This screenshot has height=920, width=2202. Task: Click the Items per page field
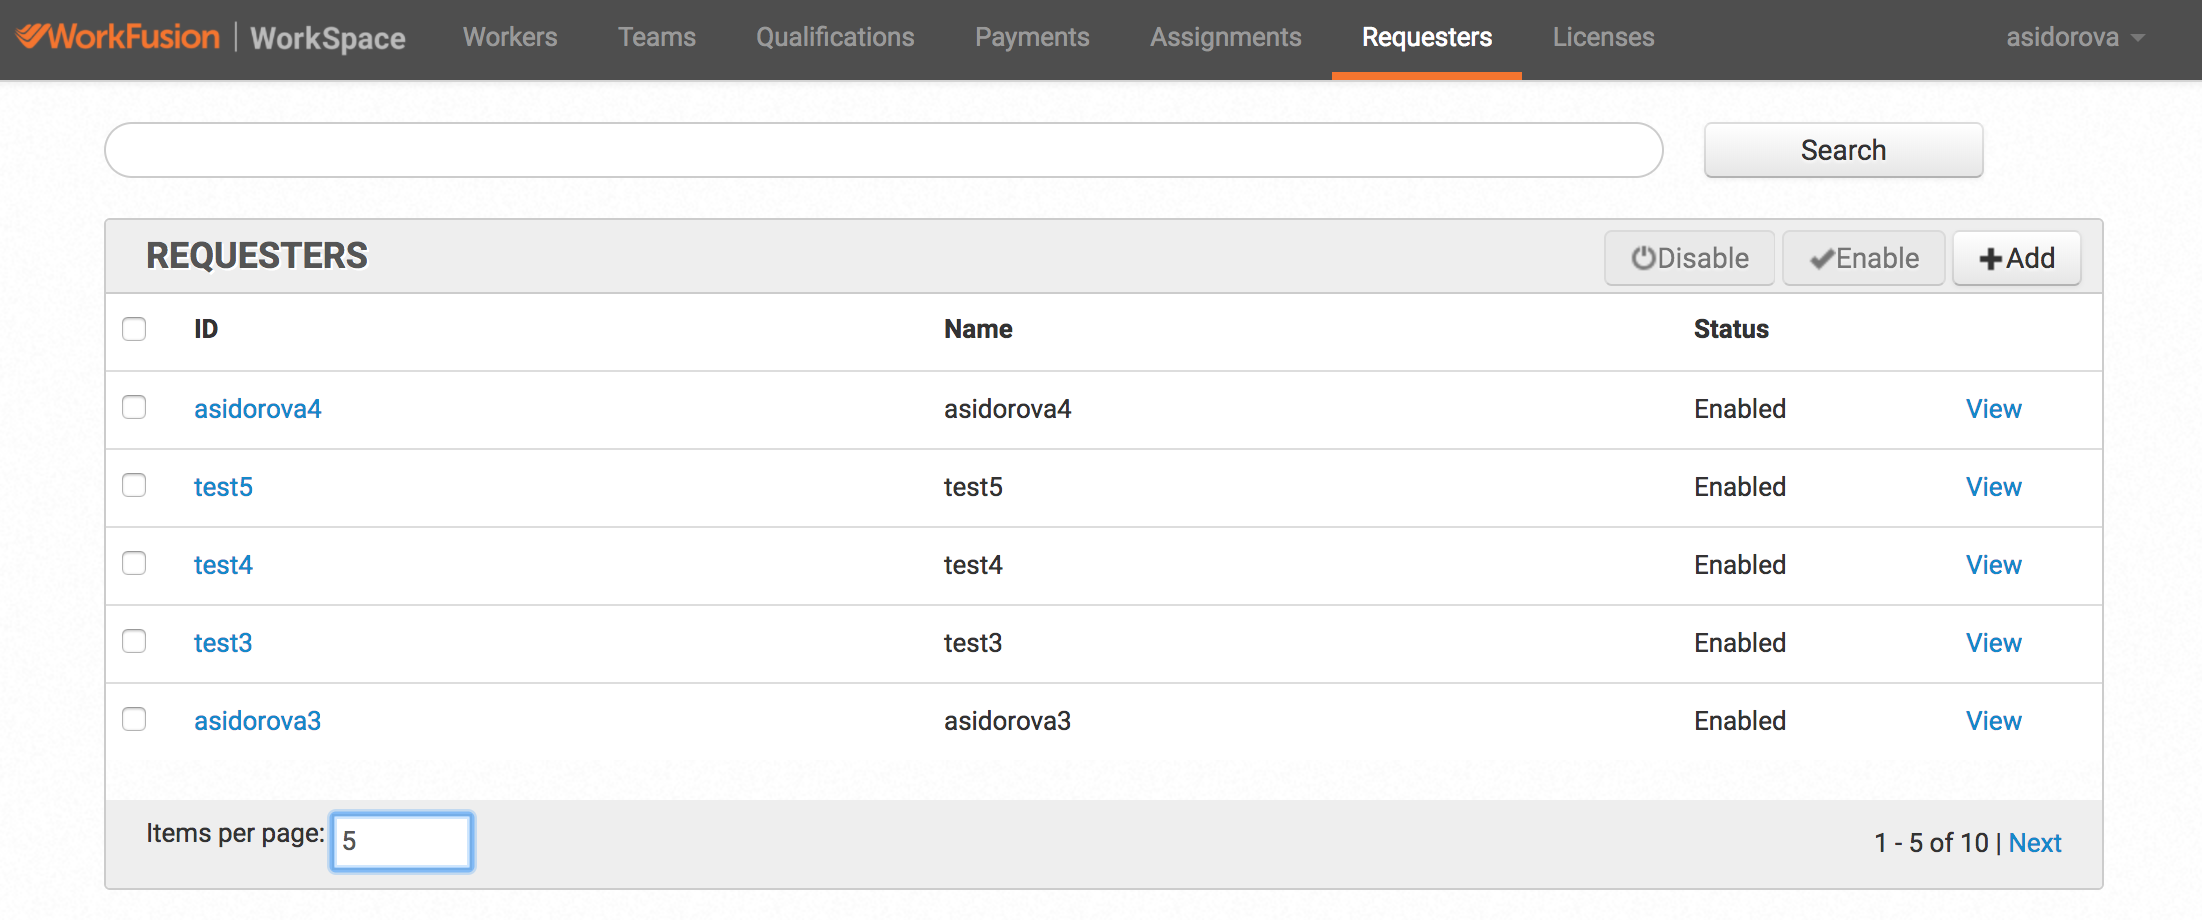pyautogui.click(x=402, y=841)
